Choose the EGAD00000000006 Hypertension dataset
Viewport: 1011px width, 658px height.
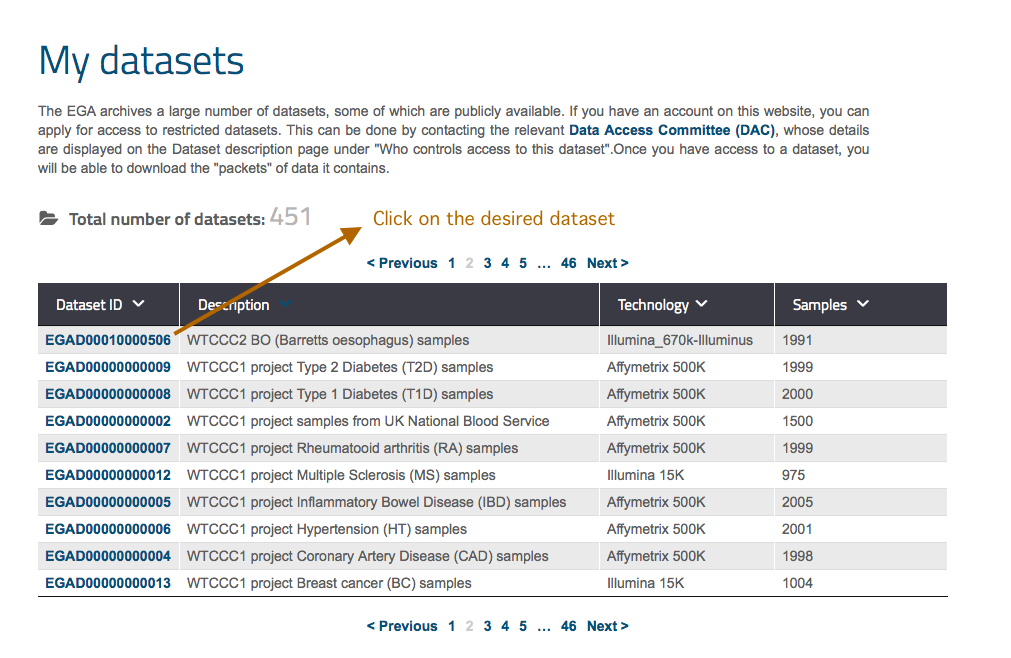click(x=108, y=529)
